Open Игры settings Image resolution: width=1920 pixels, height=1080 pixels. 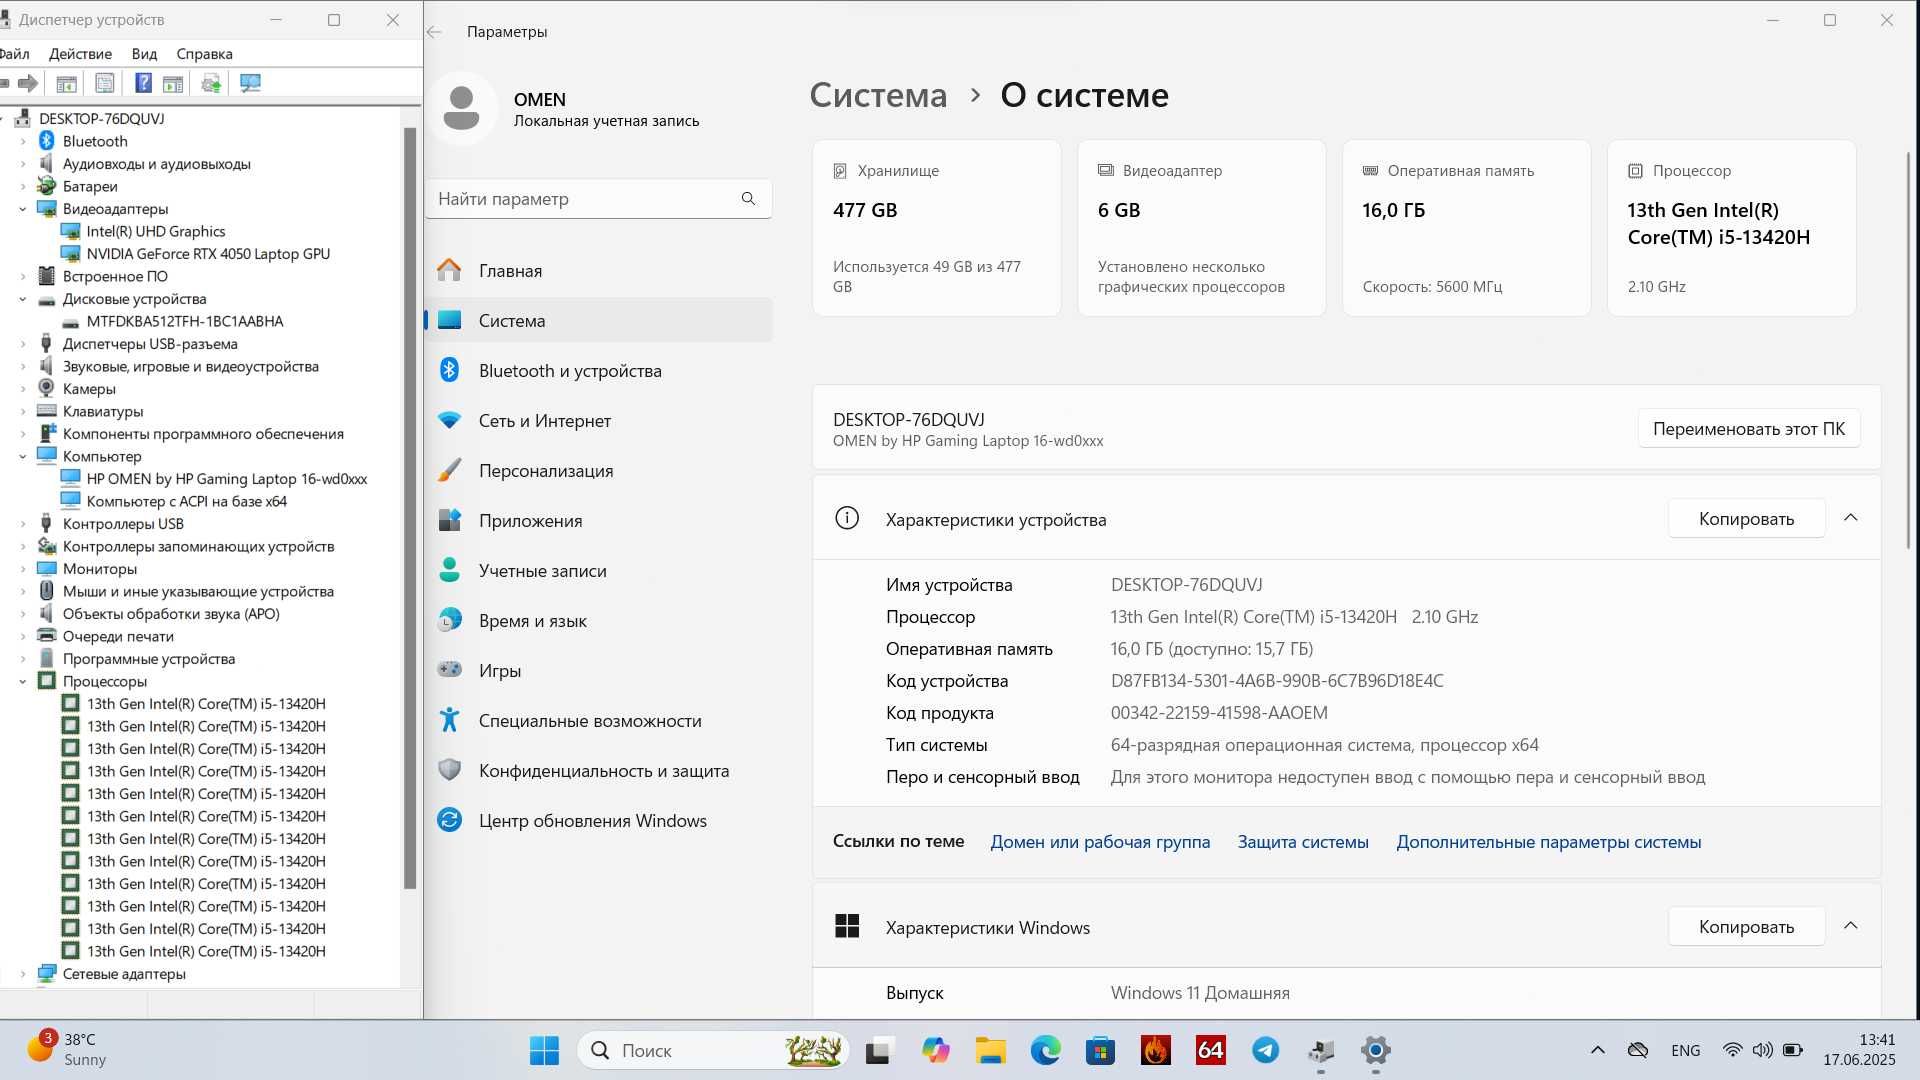point(598,671)
